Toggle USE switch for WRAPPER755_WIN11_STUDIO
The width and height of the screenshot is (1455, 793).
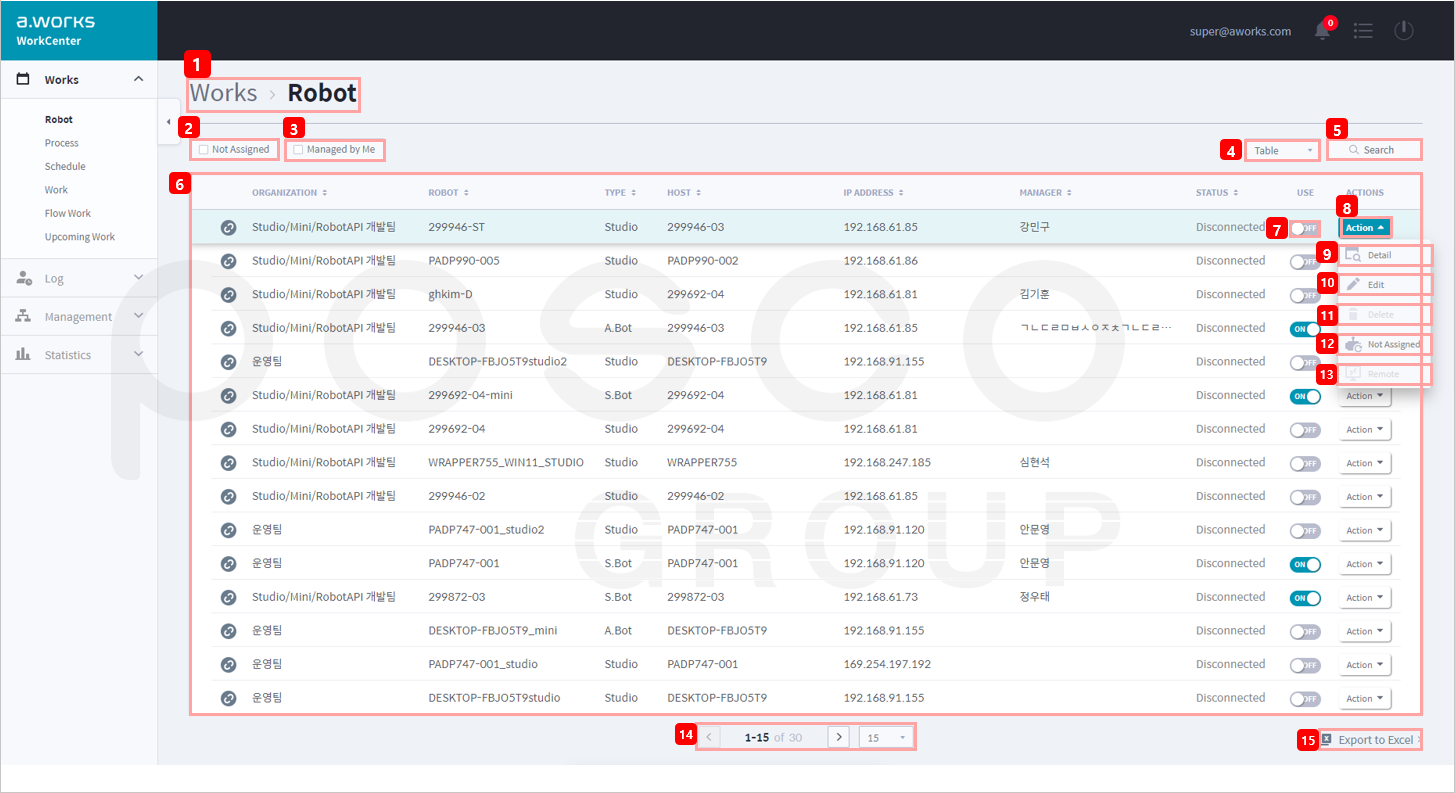1305,464
